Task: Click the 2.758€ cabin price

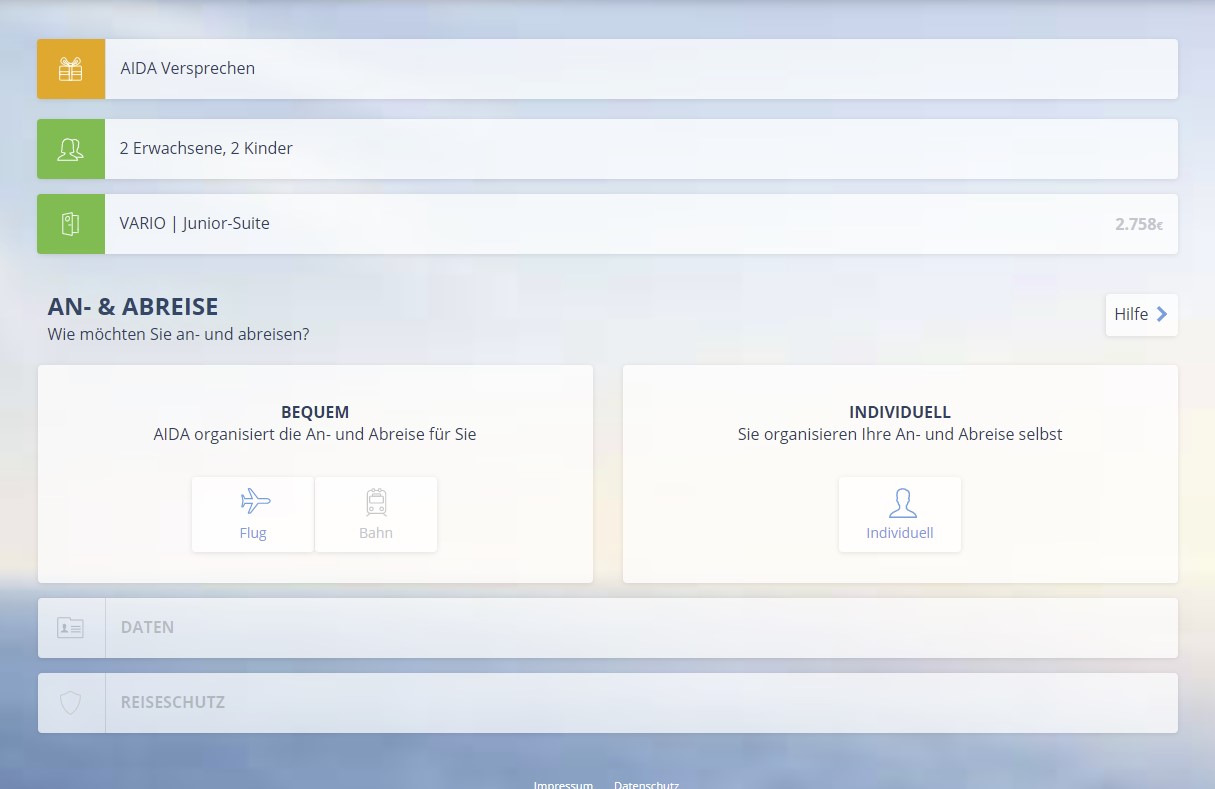Action: 1139,225
